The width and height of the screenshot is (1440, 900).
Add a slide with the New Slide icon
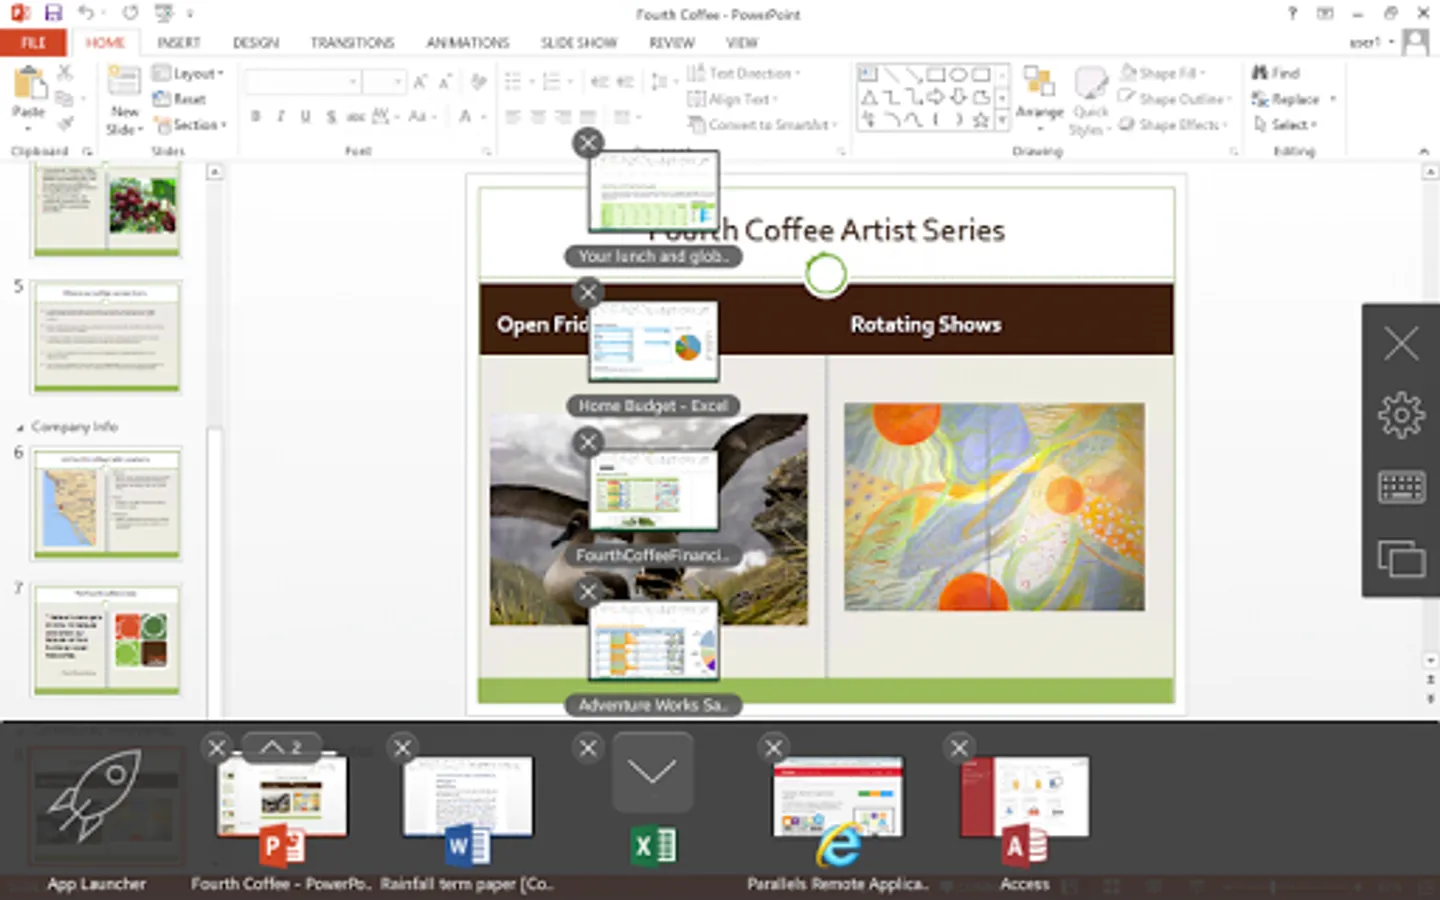[124, 81]
